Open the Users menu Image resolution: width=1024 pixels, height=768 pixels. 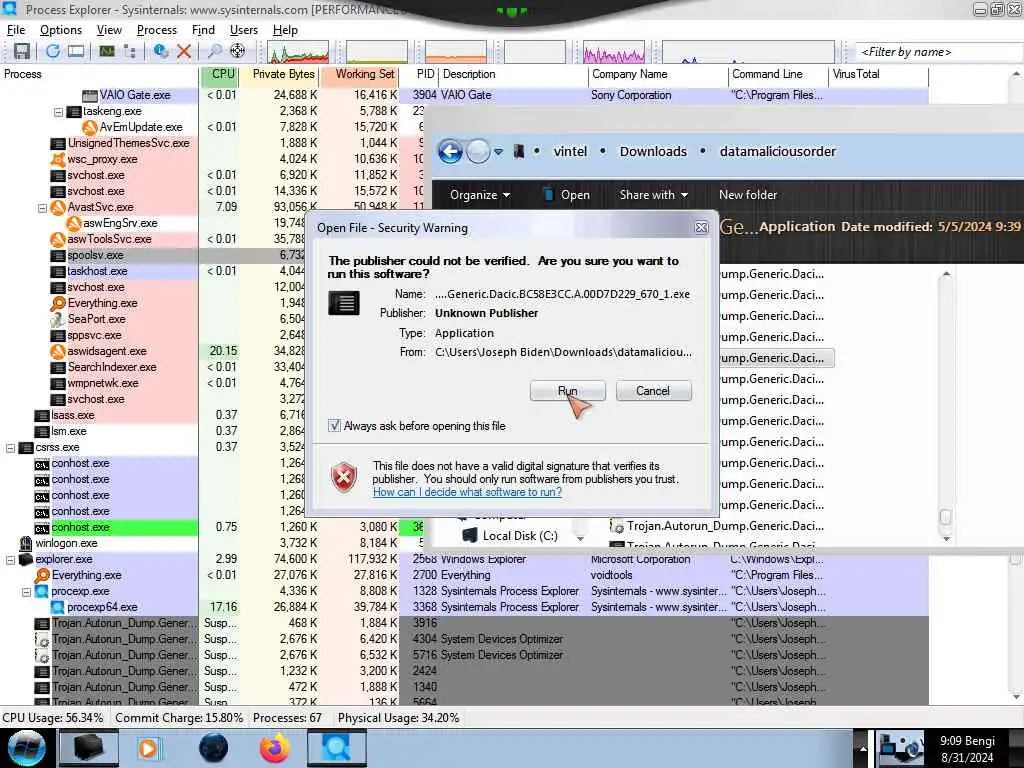click(244, 30)
